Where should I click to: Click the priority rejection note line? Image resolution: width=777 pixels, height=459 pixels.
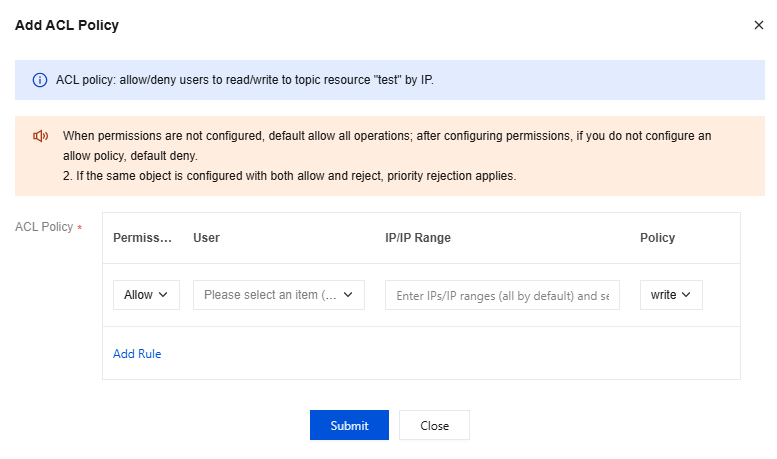[x=289, y=176]
